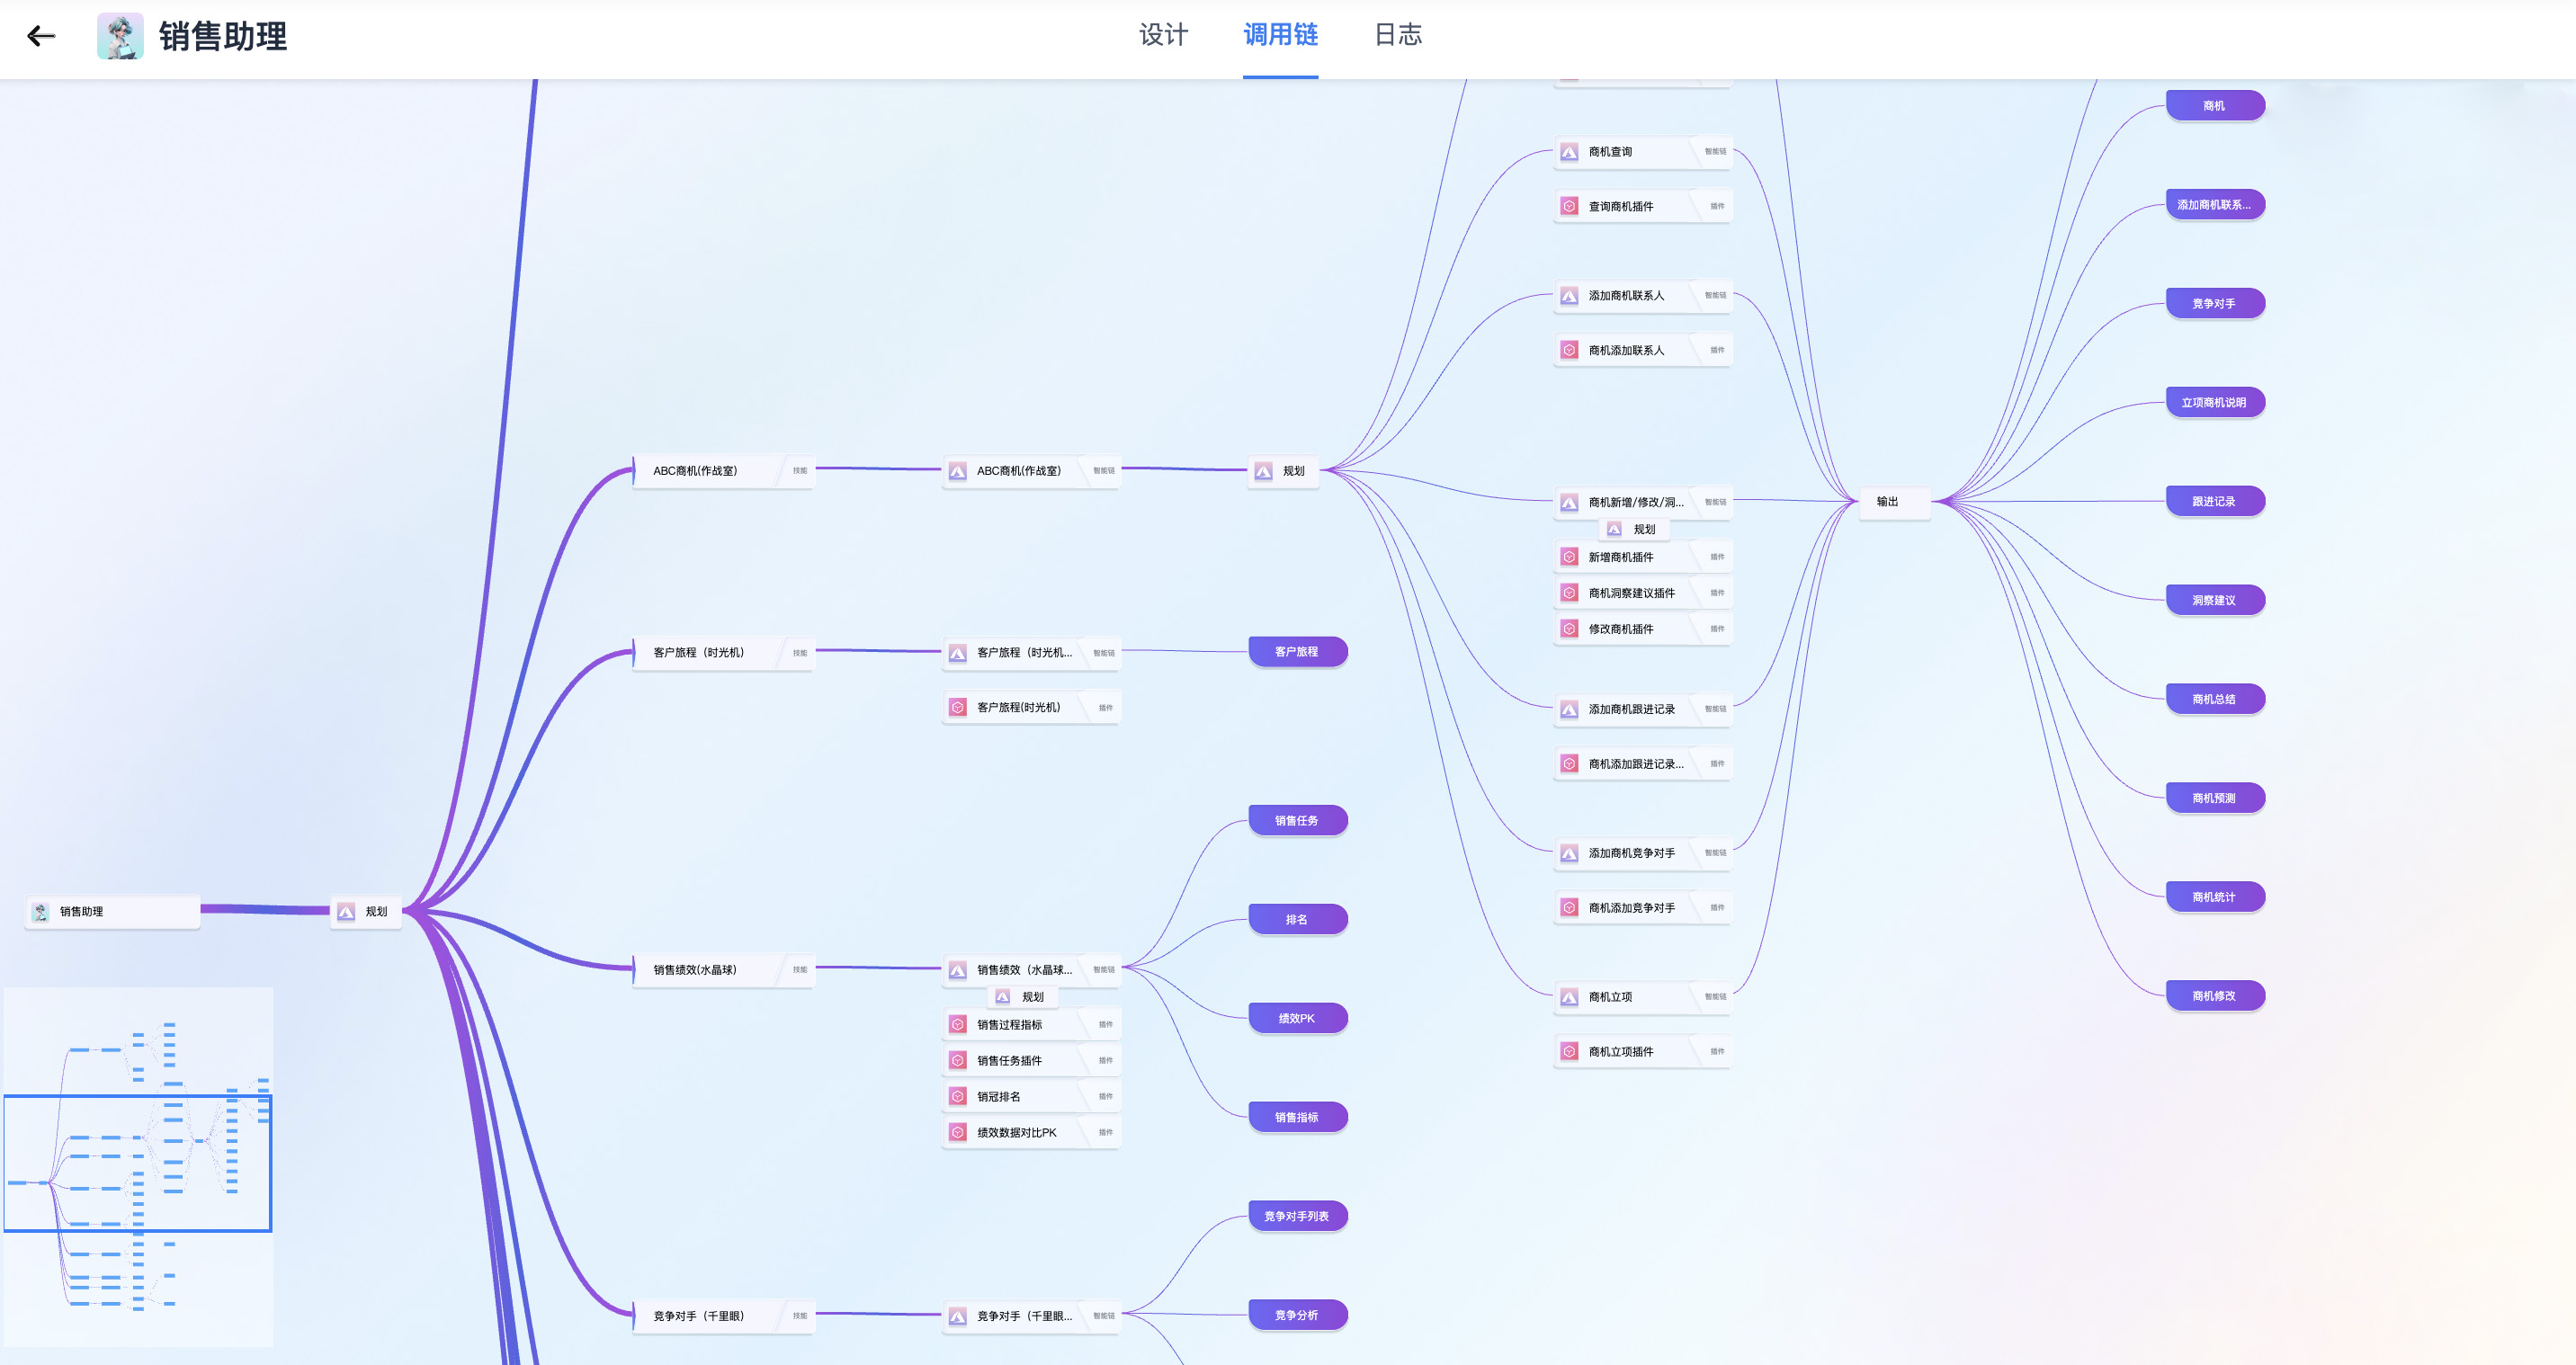Select the 竞争对手（千里眼）skill node

point(724,1316)
